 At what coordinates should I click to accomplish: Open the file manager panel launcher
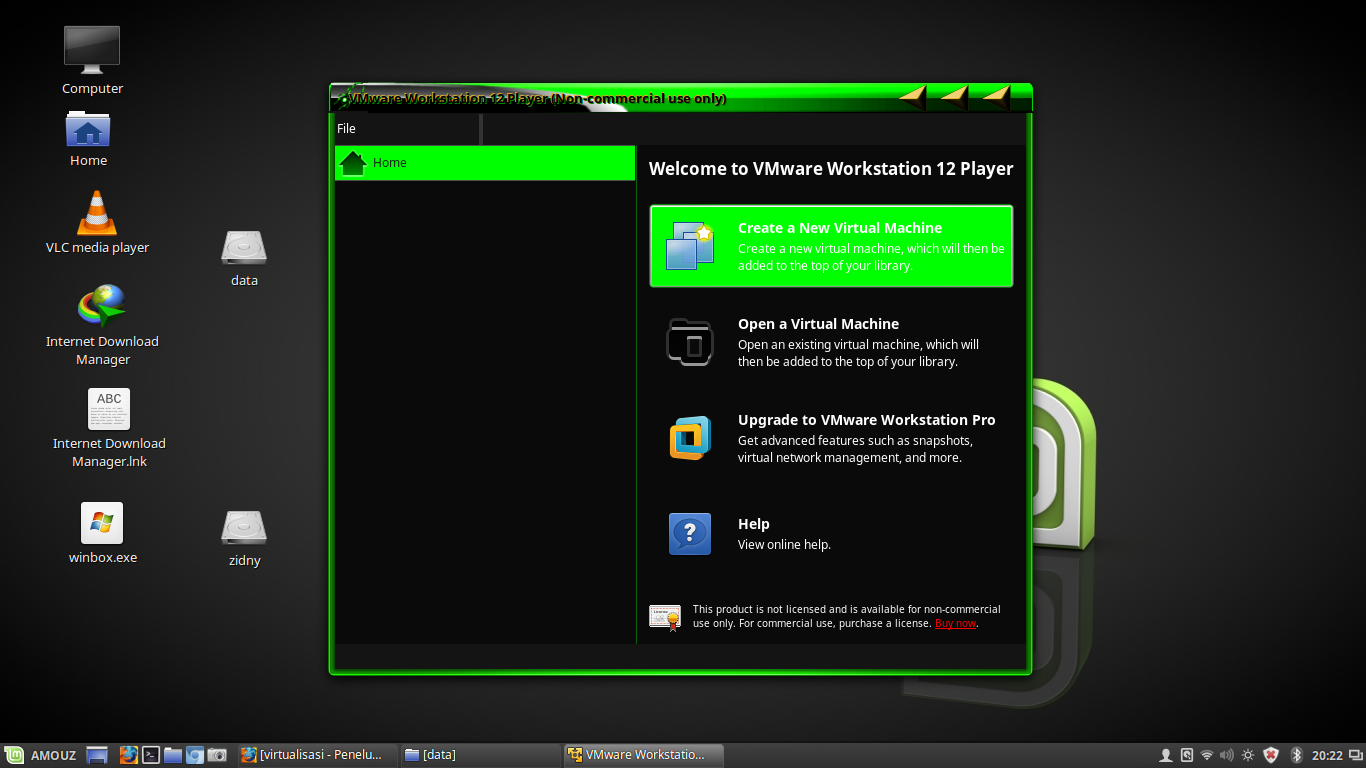173,755
